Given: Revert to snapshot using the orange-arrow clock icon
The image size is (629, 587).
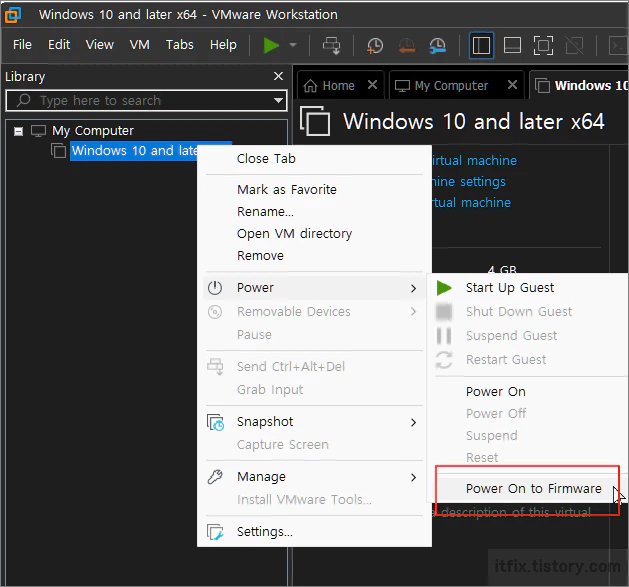Looking at the screenshot, I should [406, 45].
